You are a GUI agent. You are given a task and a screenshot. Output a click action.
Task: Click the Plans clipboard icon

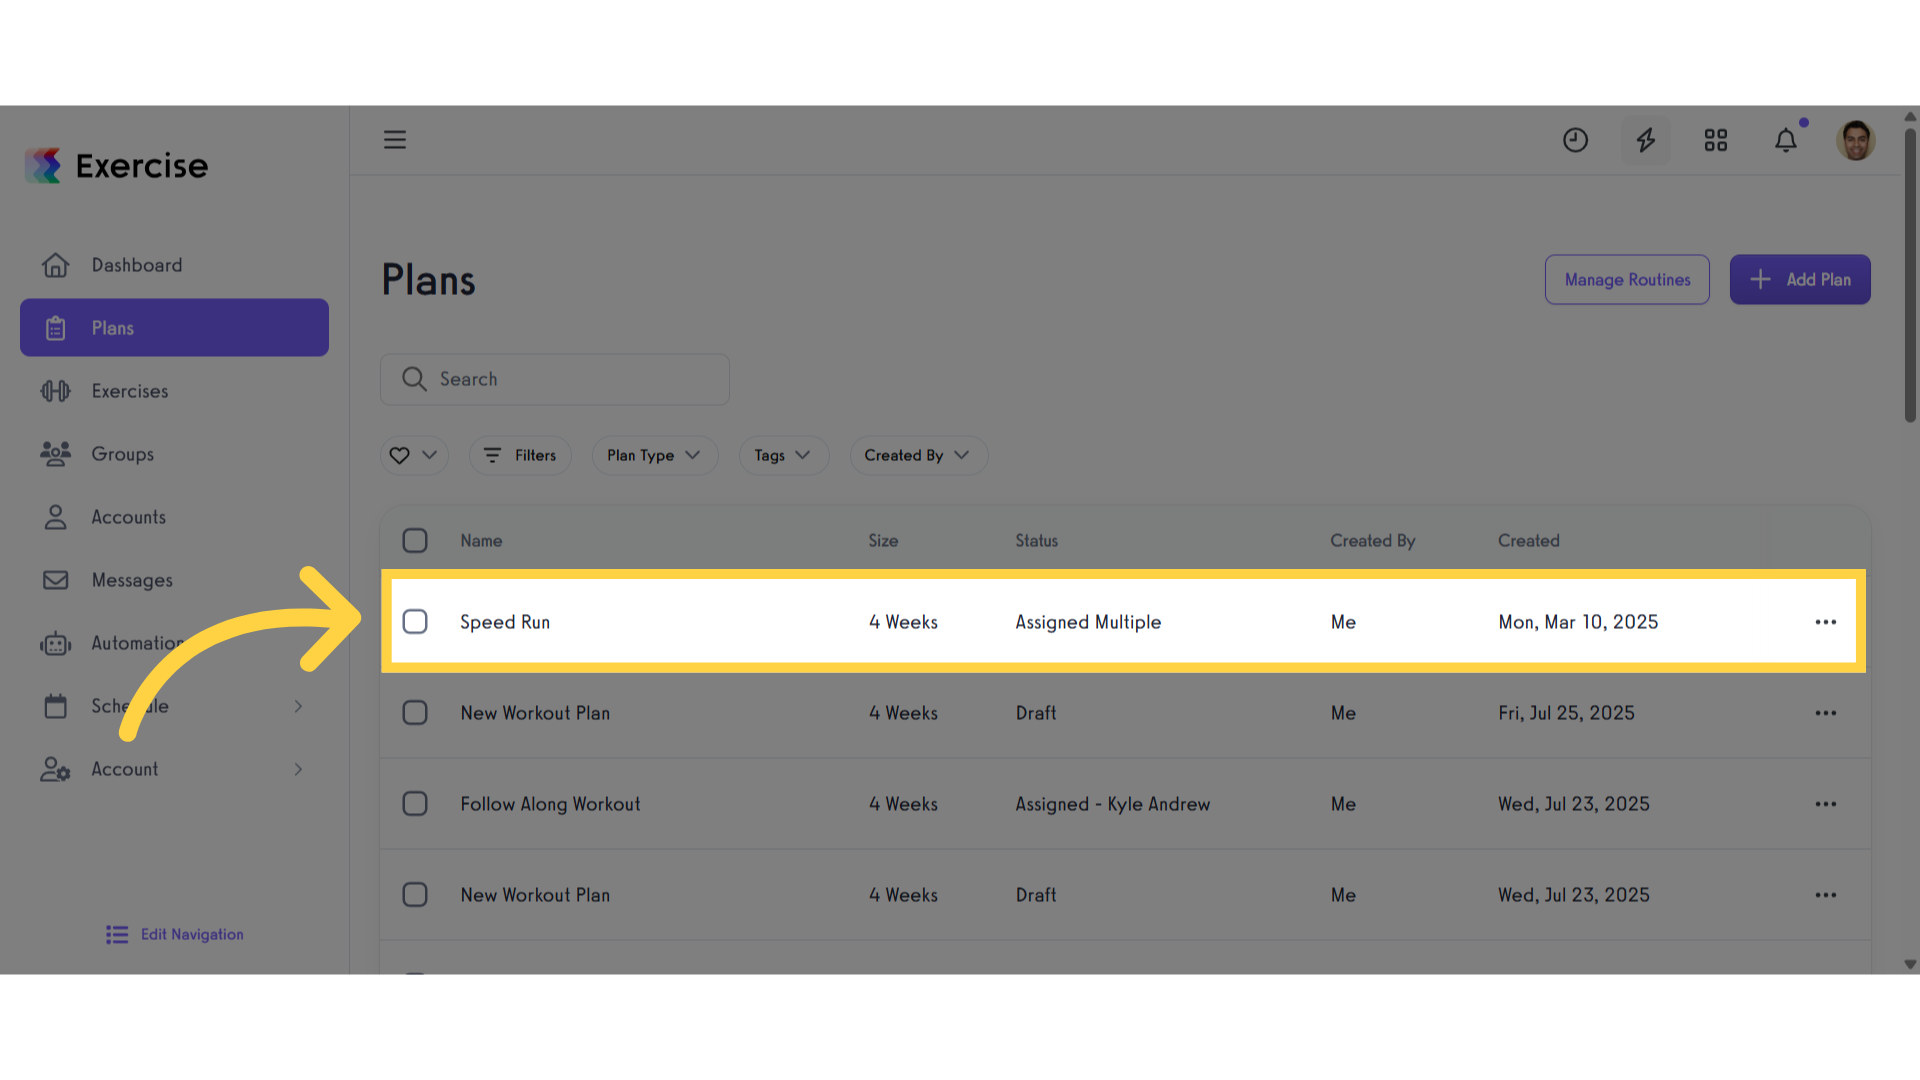56,328
